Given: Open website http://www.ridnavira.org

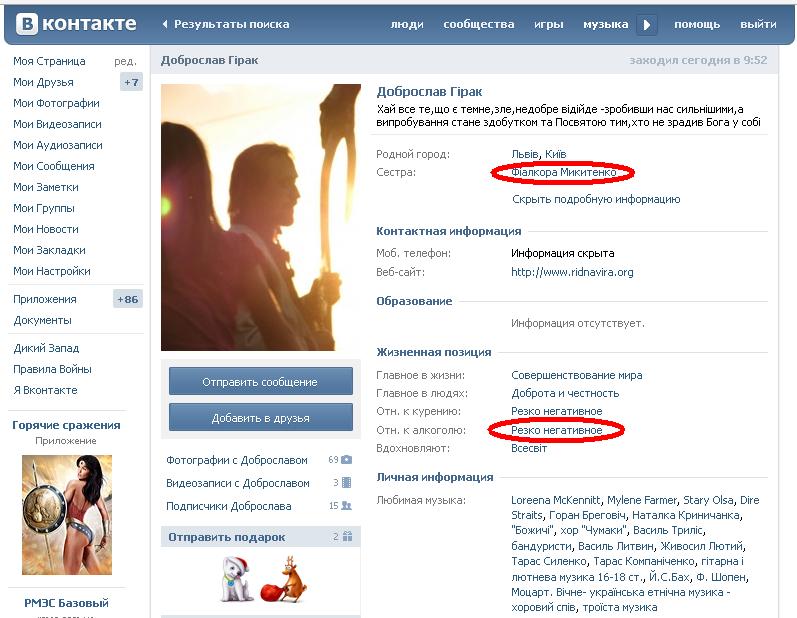Looking at the screenshot, I should point(572,272).
